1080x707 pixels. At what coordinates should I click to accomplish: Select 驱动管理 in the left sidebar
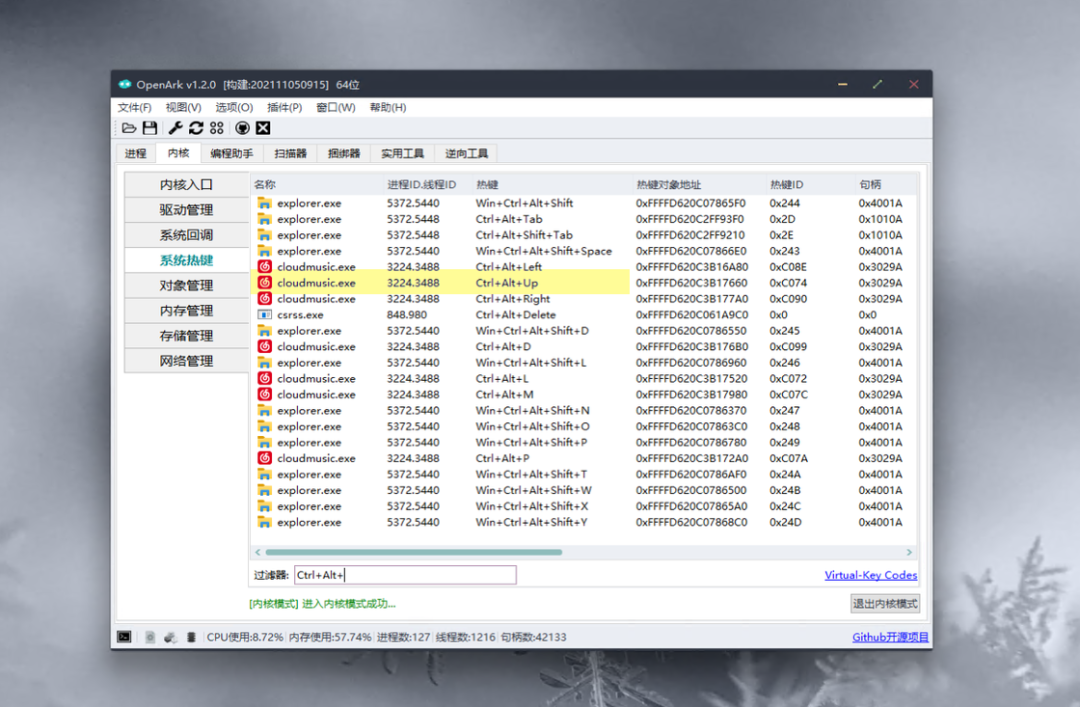click(186, 210)
